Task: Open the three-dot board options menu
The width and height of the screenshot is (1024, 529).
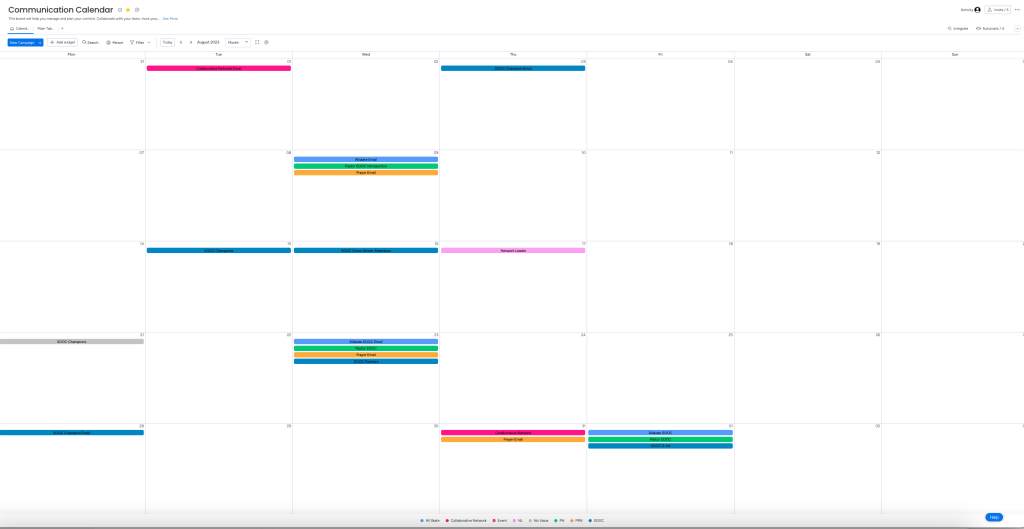Action: [x=1017, y=10]
